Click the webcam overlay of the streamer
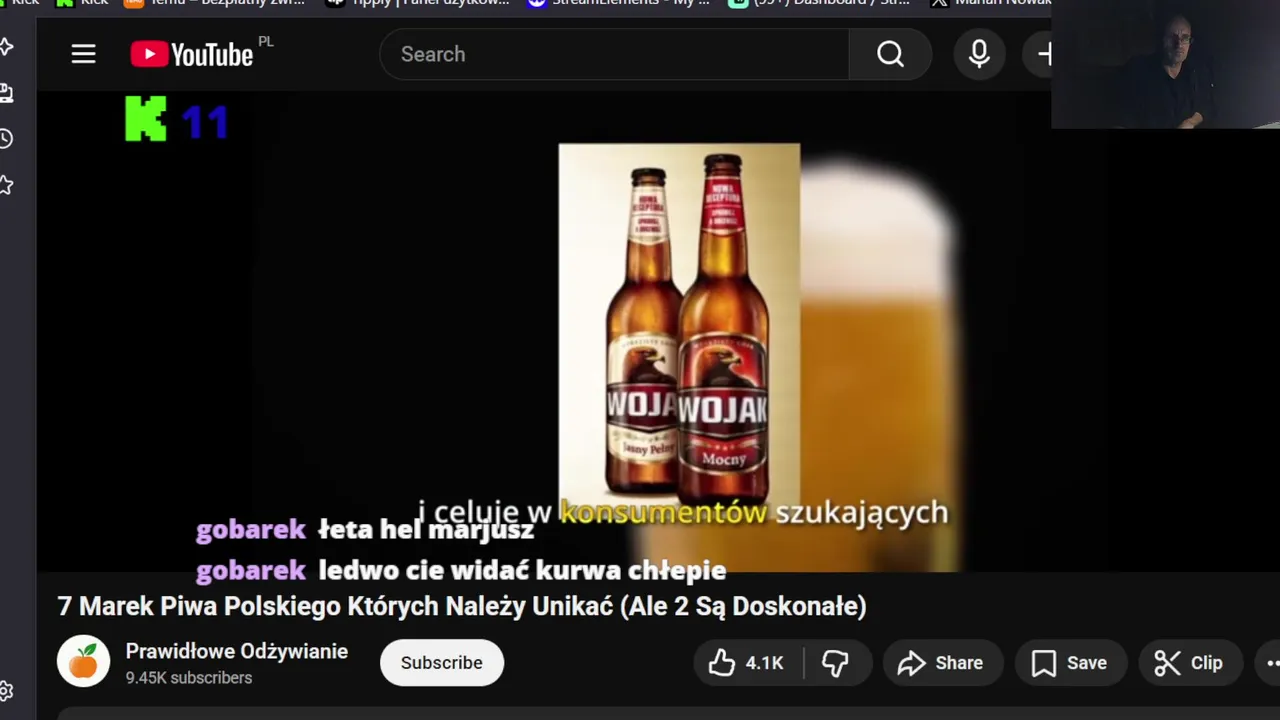Screen dimensions: 1280x720 point(1165,64)
